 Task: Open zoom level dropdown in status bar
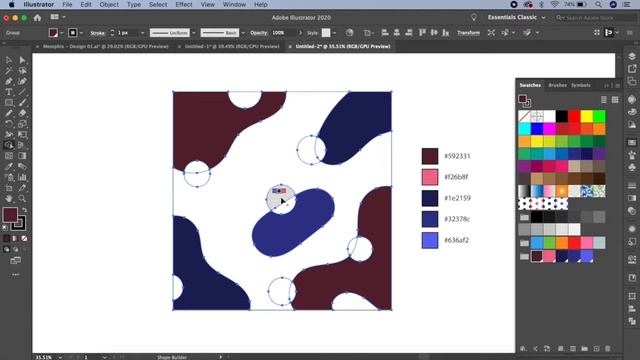(60, 357)
